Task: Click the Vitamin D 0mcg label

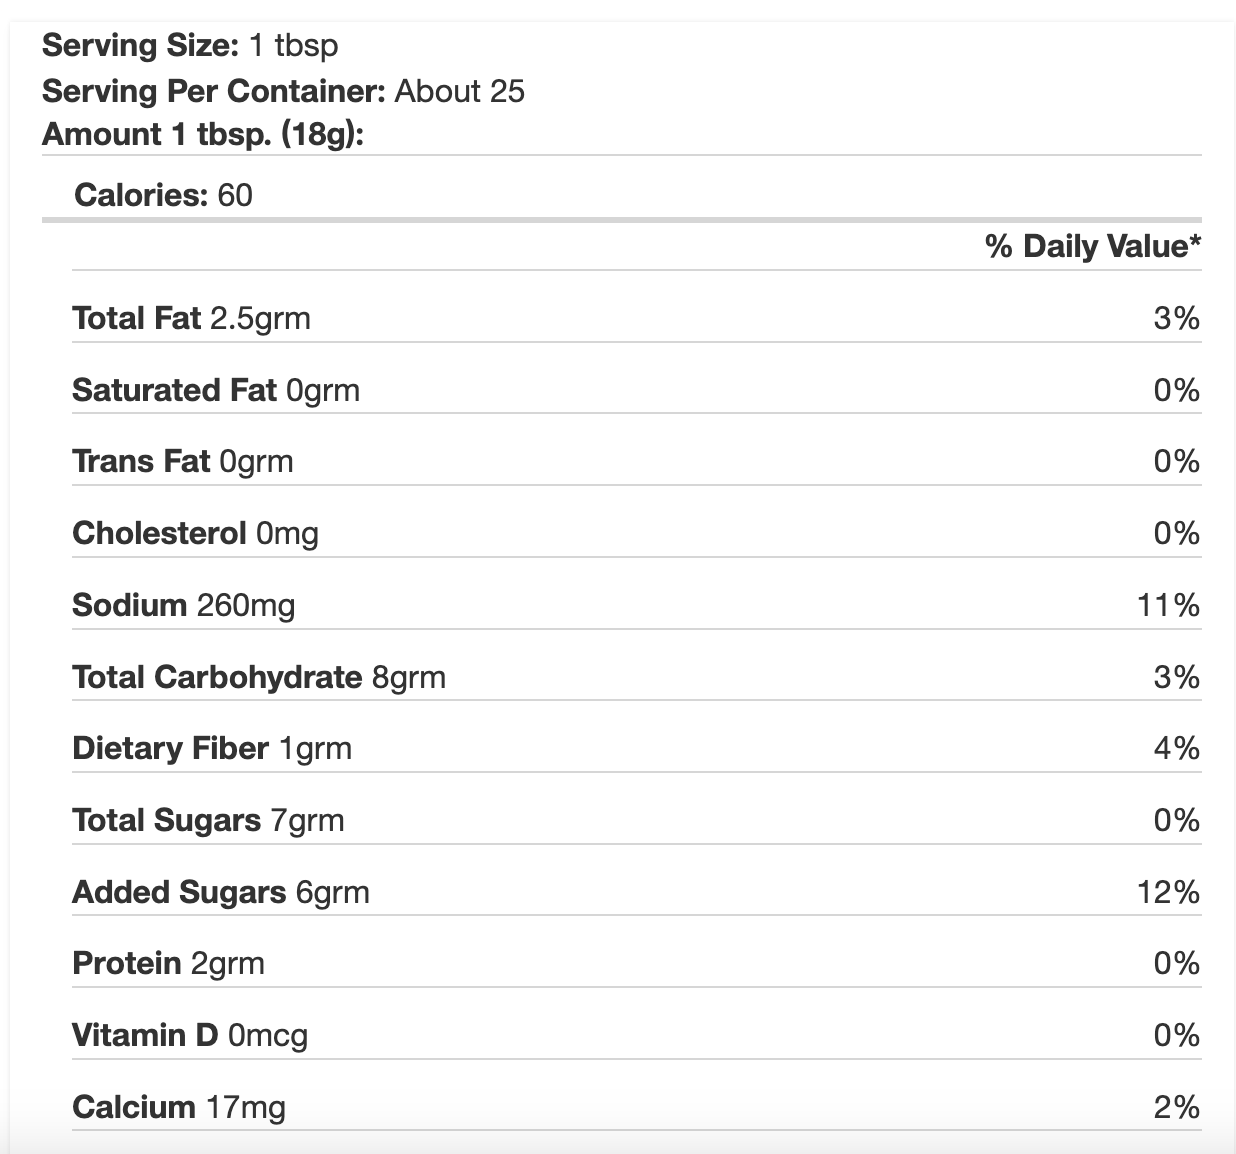Action: click(190, 1035)
